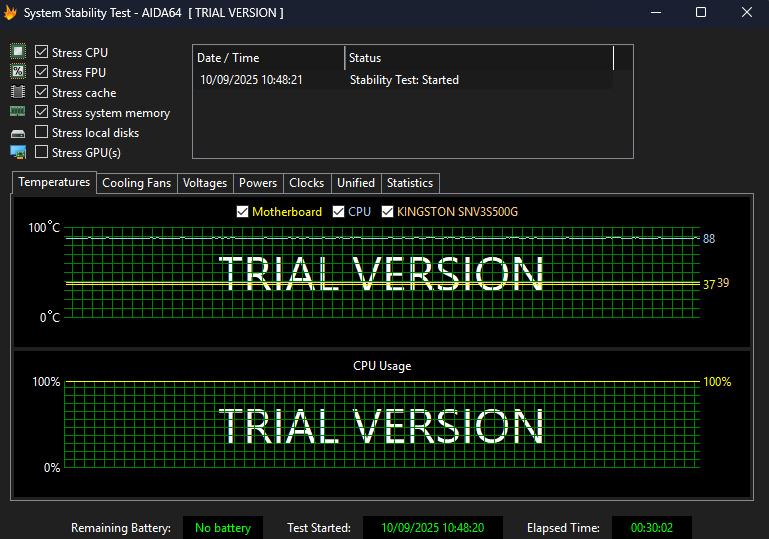Toggle the KINGSTON SNV3S500G graph checkbox
This screenshot has height=539, width=769.
click(387, 212)
